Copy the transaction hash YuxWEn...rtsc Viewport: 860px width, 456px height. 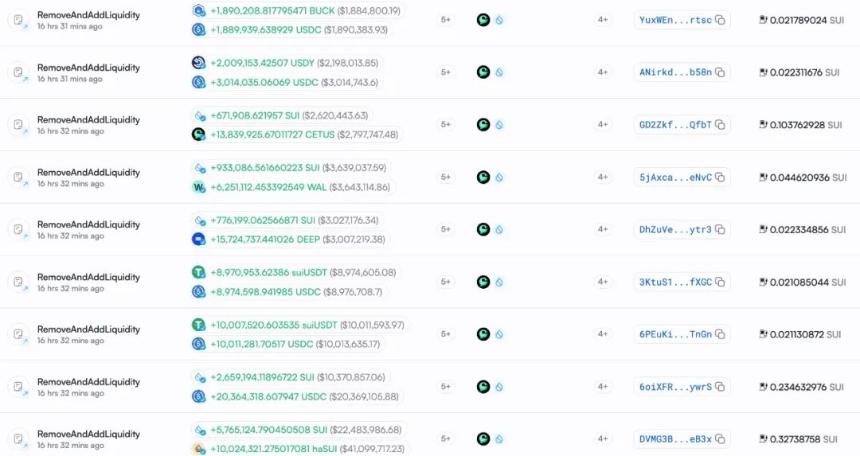coord(721,20)
